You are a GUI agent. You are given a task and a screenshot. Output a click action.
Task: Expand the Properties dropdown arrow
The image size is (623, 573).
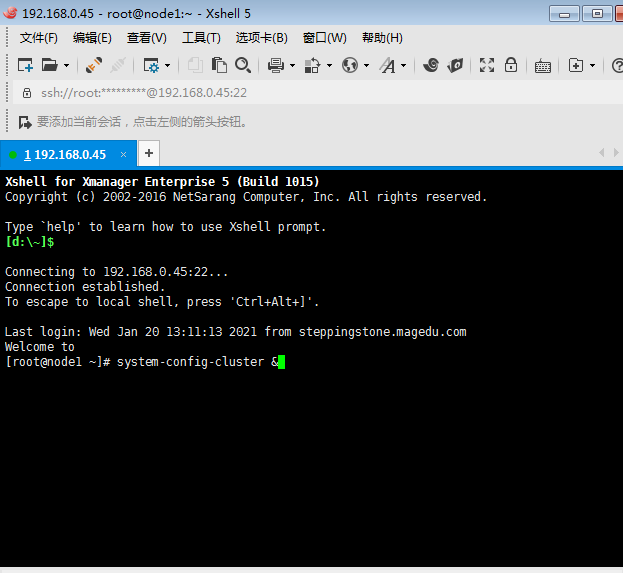(167, 65)
